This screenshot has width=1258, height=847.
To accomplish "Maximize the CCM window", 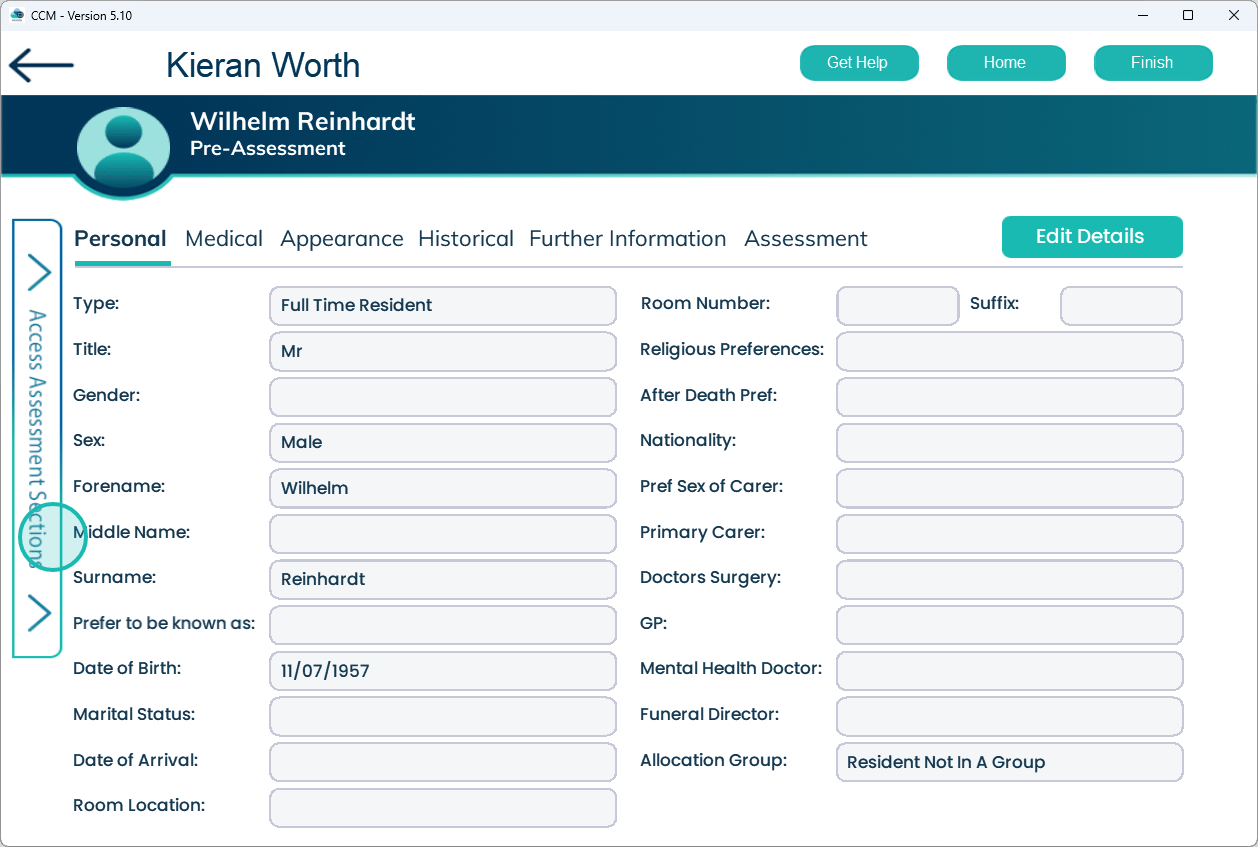I will click(x=1187, y=15).
